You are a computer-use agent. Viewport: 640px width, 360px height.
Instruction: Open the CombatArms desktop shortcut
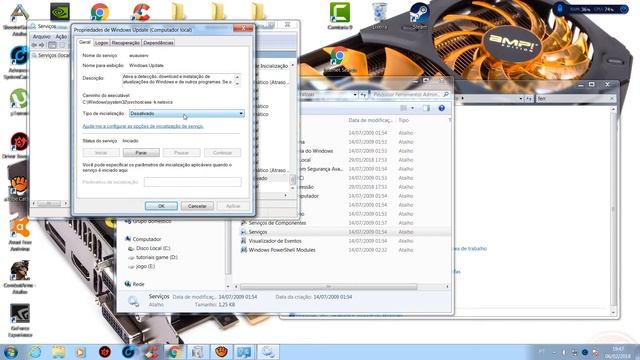click(19, 277)
